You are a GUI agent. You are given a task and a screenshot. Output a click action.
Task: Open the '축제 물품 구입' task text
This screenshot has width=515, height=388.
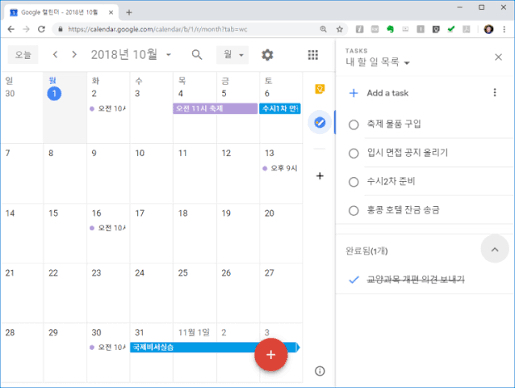(x=394, y=124)
